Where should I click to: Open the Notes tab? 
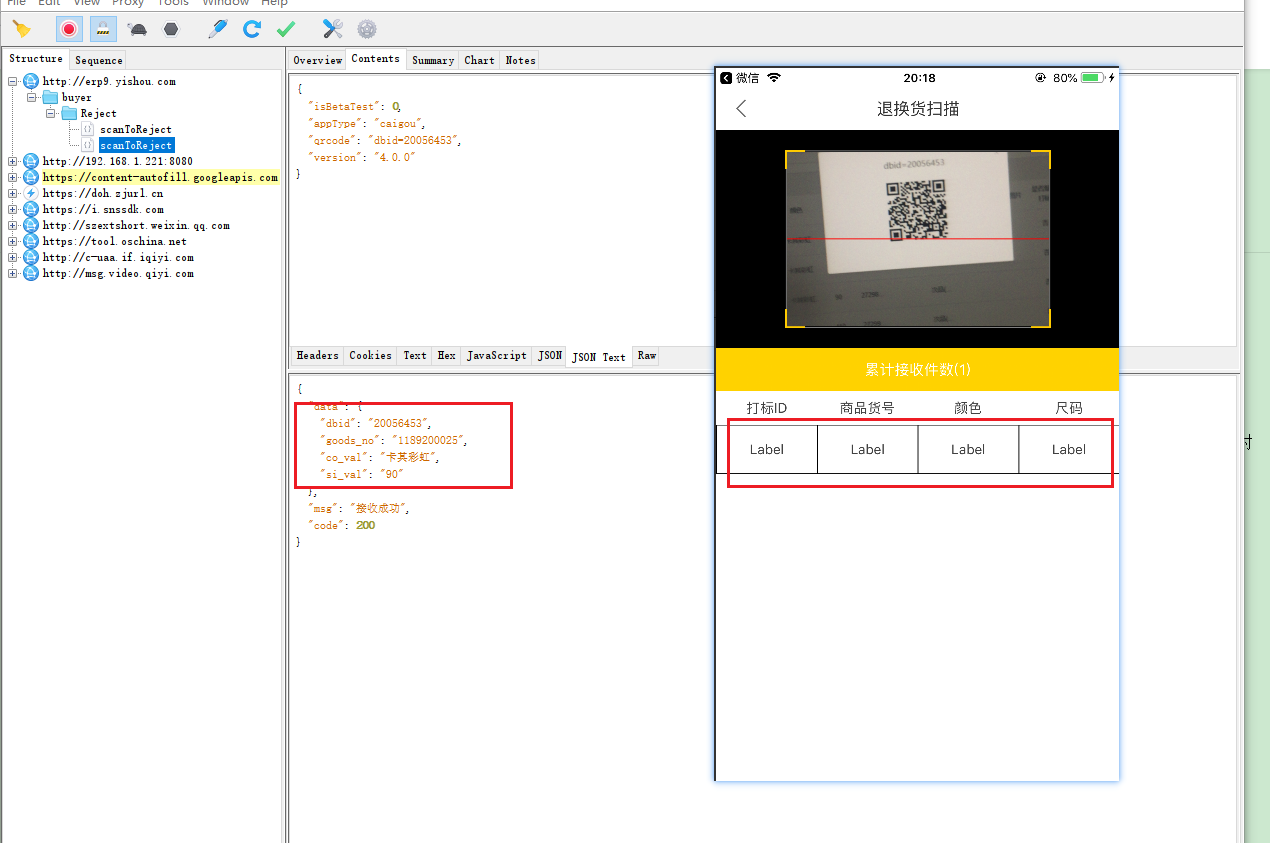(520, 60)
